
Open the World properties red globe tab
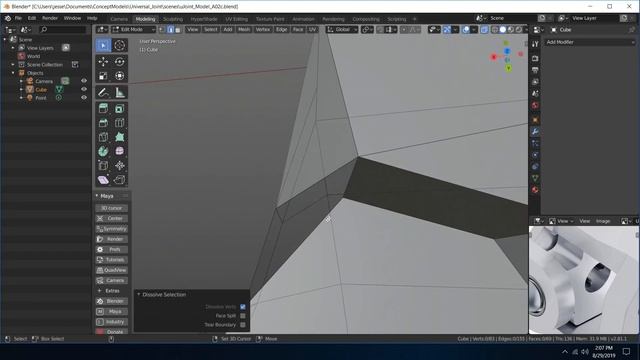point(535,105)
